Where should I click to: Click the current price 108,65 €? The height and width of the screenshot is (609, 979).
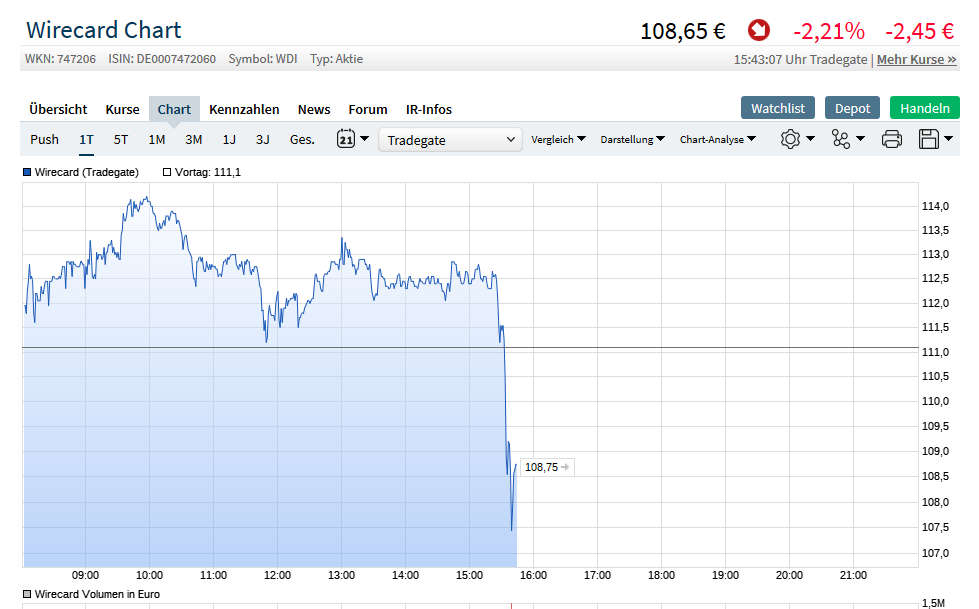[683, 31]
